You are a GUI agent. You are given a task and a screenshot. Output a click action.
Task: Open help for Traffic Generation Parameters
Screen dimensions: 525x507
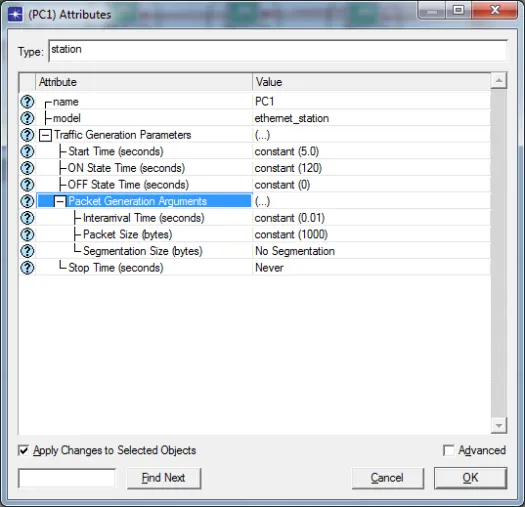click(x=27, y=135)
